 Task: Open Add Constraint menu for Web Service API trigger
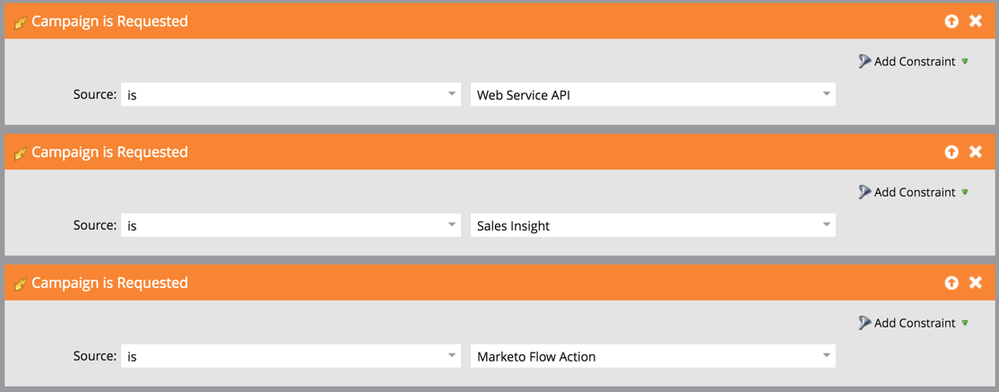(x=914, y=61)
